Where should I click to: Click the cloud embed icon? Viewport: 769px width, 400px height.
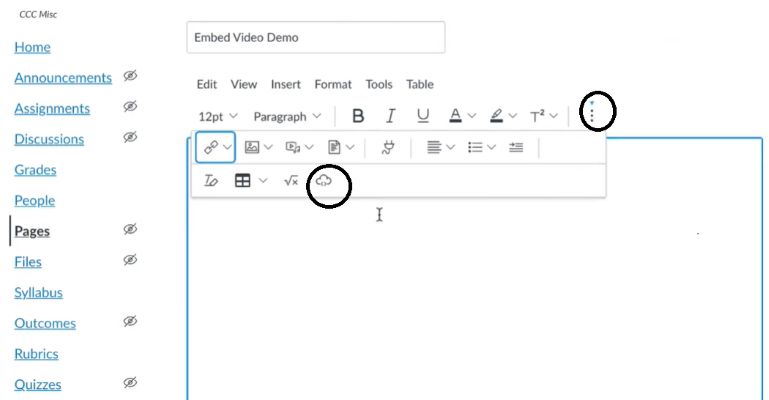pyautogui.click(x=324, y=181)
